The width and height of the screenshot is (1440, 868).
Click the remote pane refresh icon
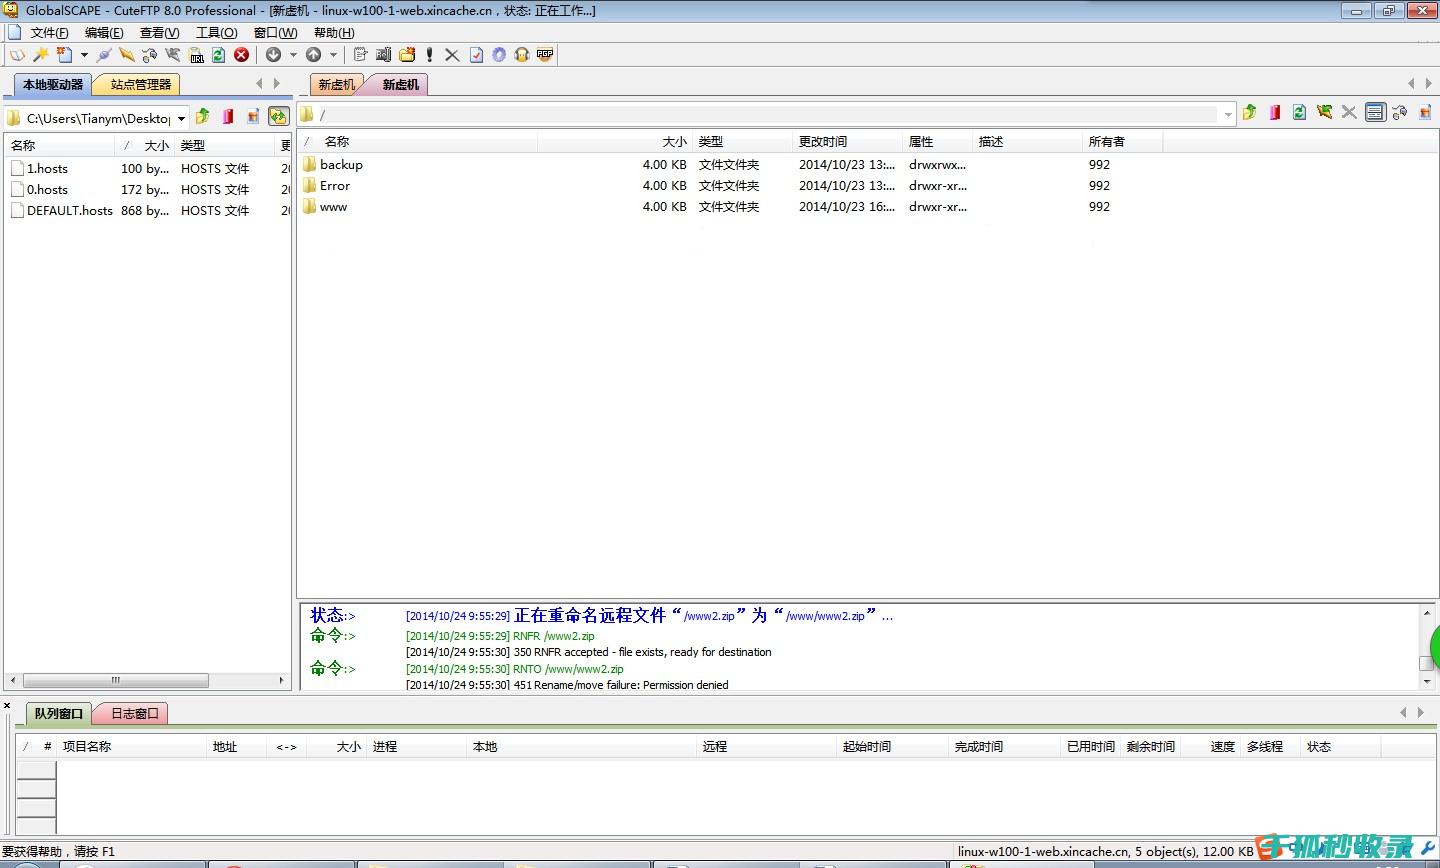tap(1299, 113)
